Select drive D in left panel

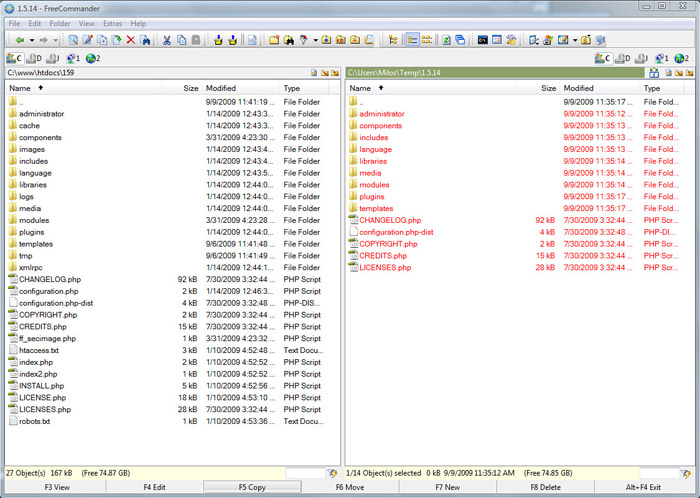34,58
